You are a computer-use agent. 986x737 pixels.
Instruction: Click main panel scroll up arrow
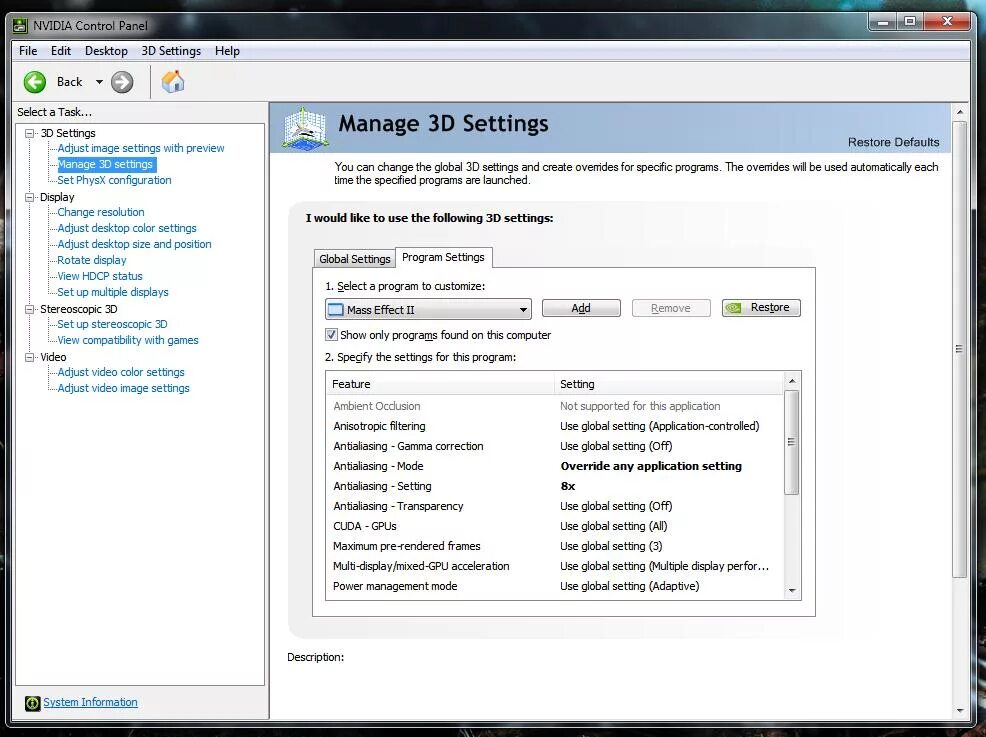point(960,112)
